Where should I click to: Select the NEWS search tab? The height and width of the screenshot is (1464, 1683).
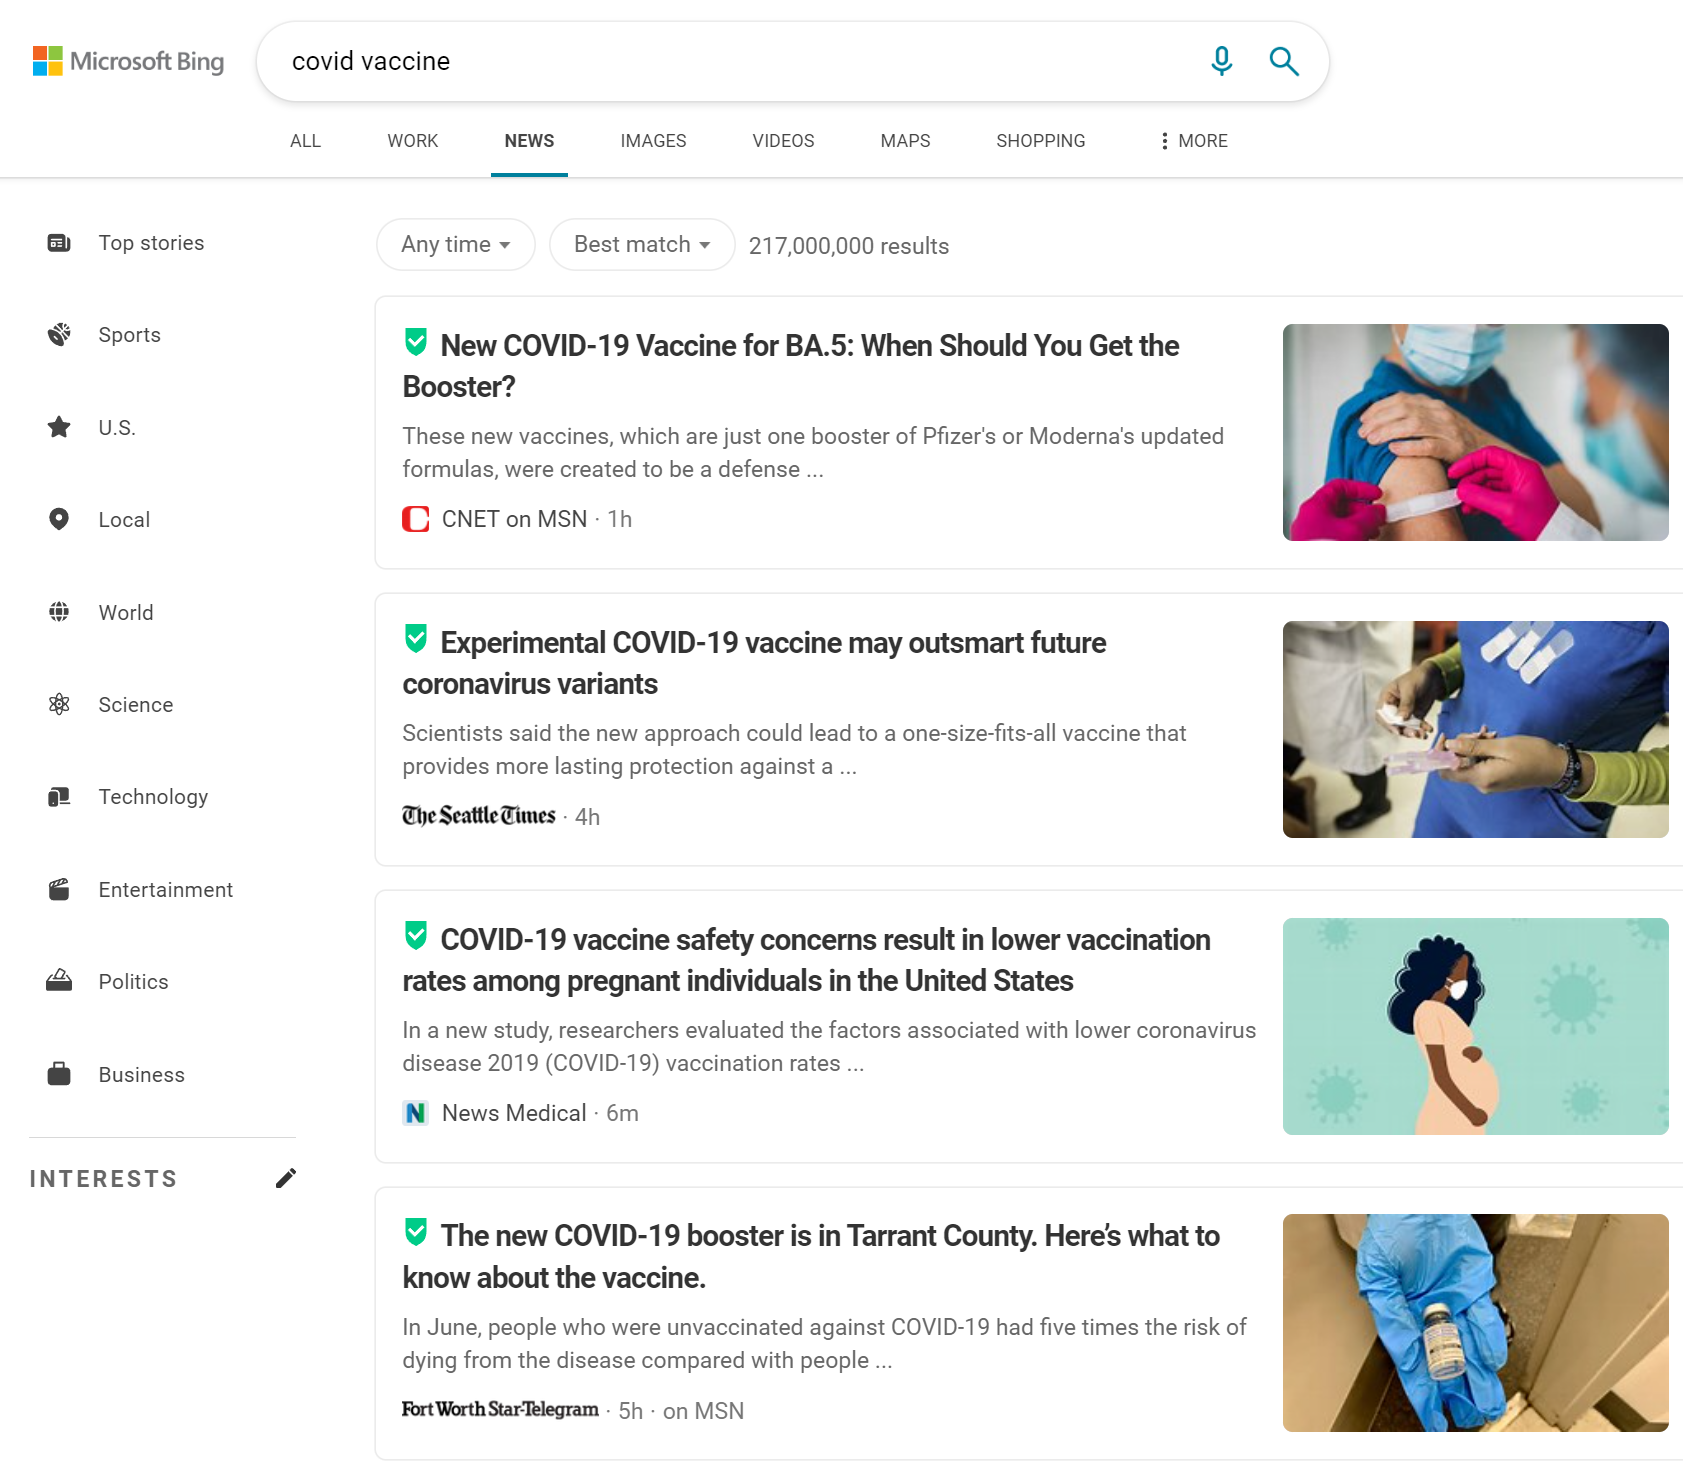click(x=529, y=141)
